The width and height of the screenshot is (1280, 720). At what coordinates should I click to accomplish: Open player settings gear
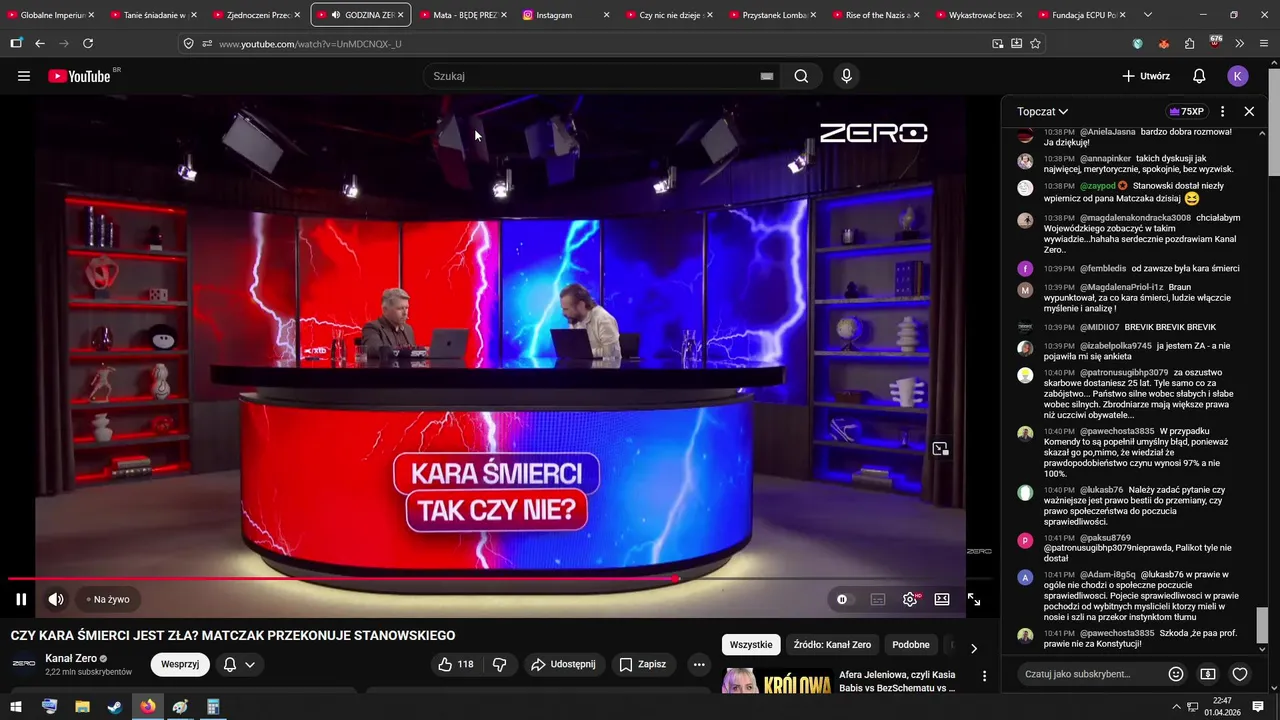(910, 599)
